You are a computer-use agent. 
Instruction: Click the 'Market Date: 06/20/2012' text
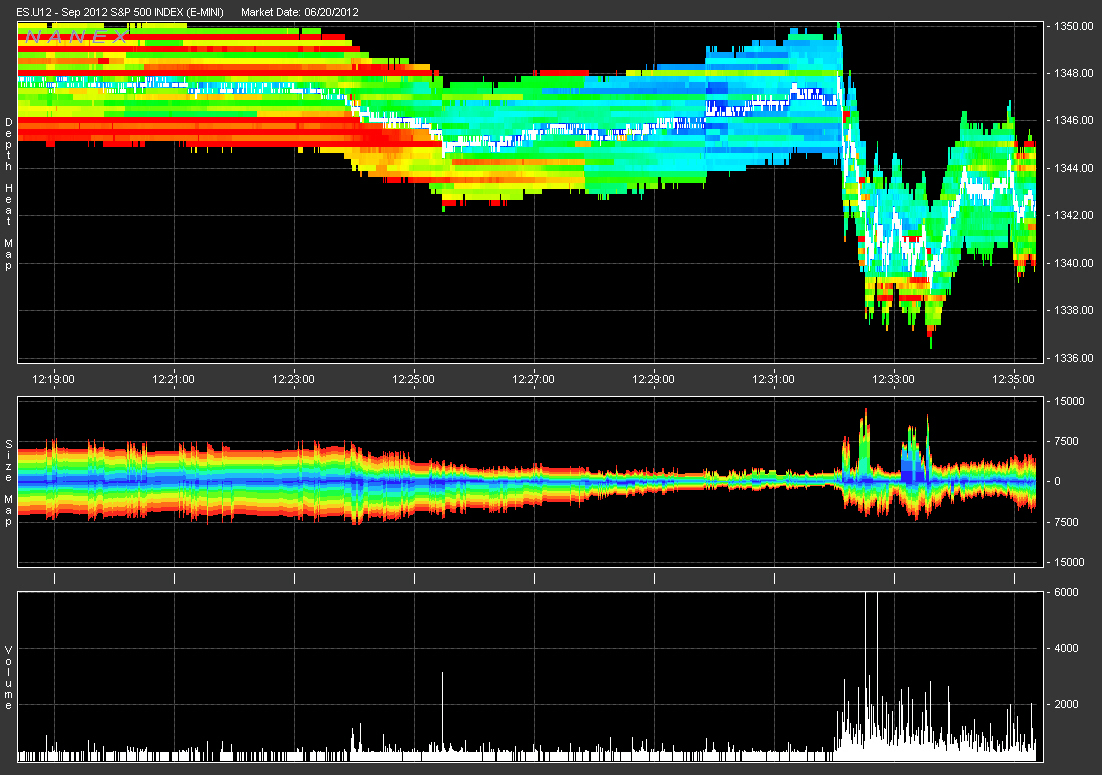299,12
